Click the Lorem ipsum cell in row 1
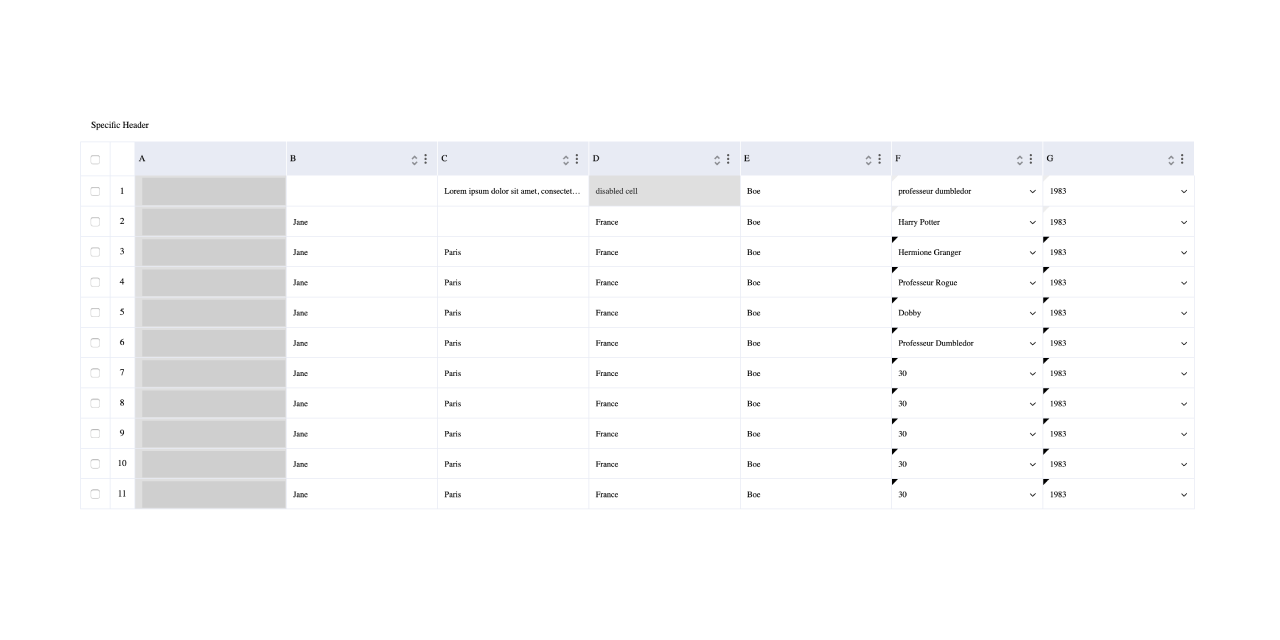This screenshot has width=1280, height=640. pyautogui.click(x=513, y=191)
